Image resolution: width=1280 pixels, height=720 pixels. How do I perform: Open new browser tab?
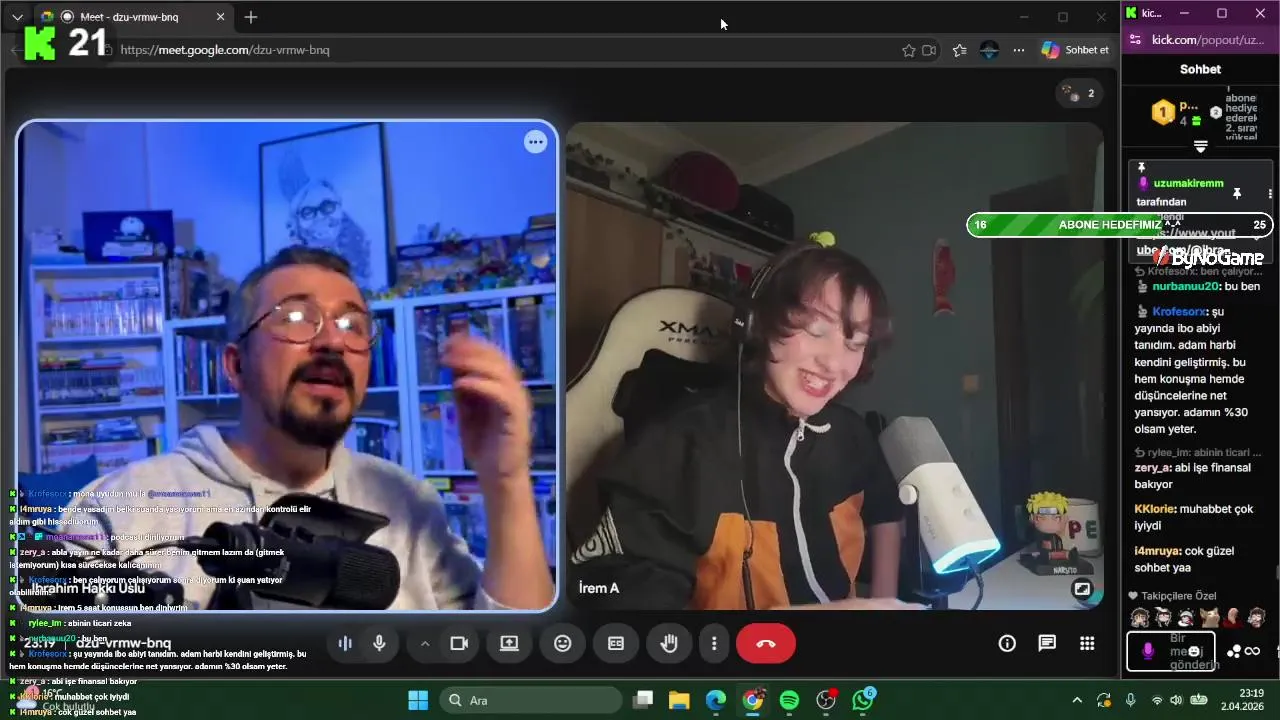251,17
